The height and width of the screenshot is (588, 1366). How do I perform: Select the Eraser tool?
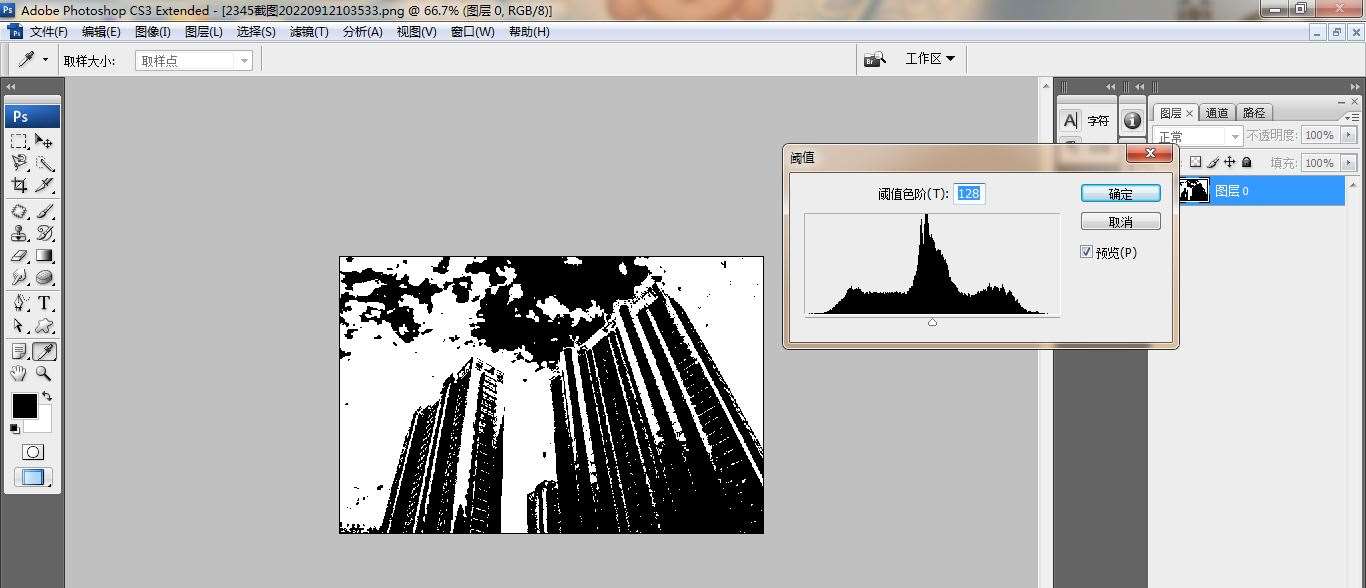[19, 256]
